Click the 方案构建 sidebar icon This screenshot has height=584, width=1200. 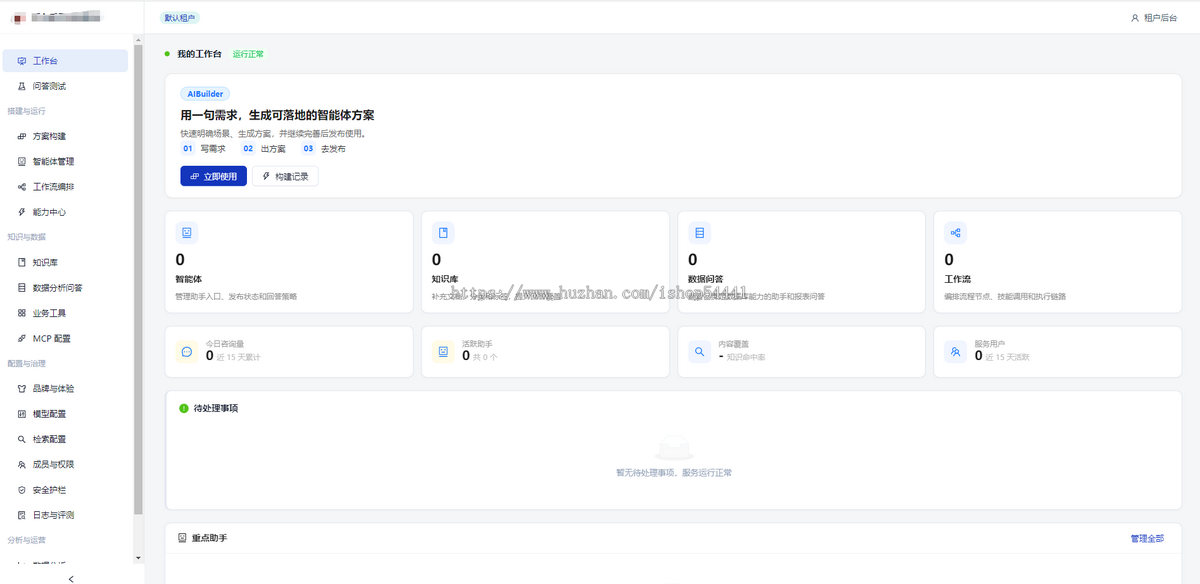[22, 136]
